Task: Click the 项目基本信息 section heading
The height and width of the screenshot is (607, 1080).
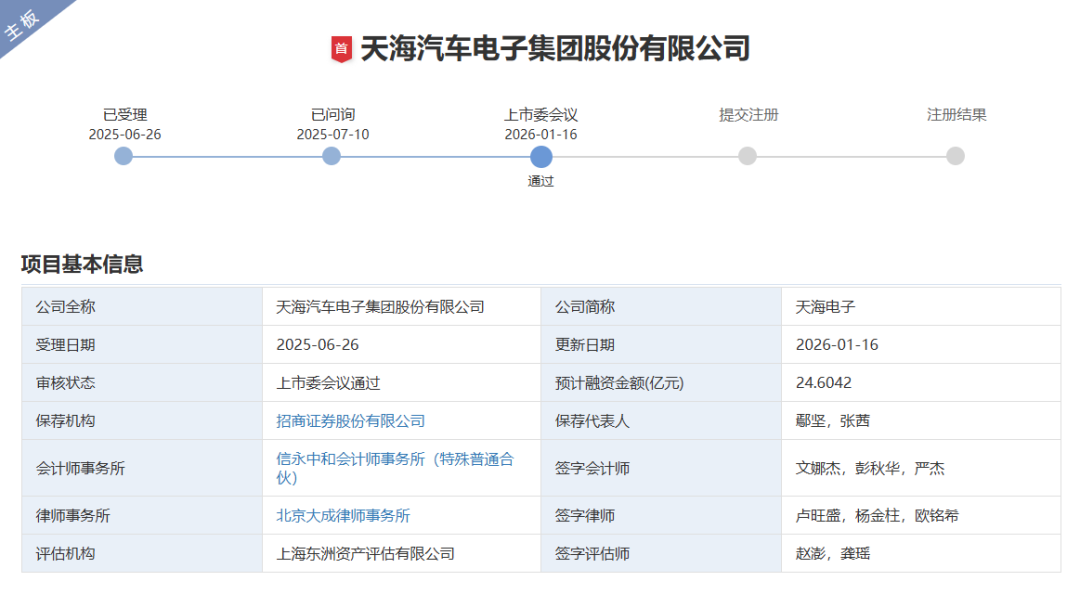Action: click(x=82, y=264)
